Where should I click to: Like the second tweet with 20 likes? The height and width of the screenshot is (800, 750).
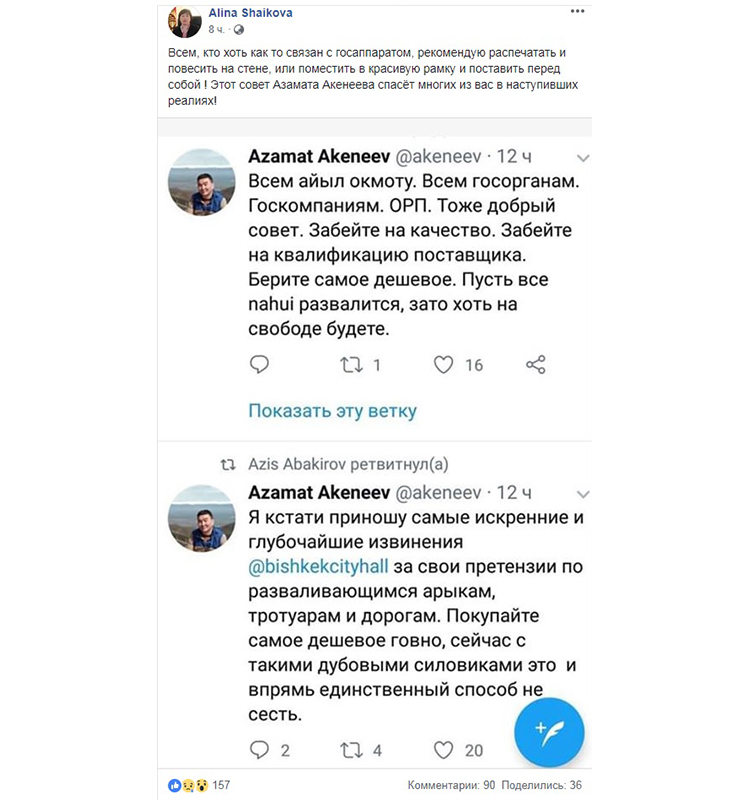pyautogui.click(x=444, y=750)
